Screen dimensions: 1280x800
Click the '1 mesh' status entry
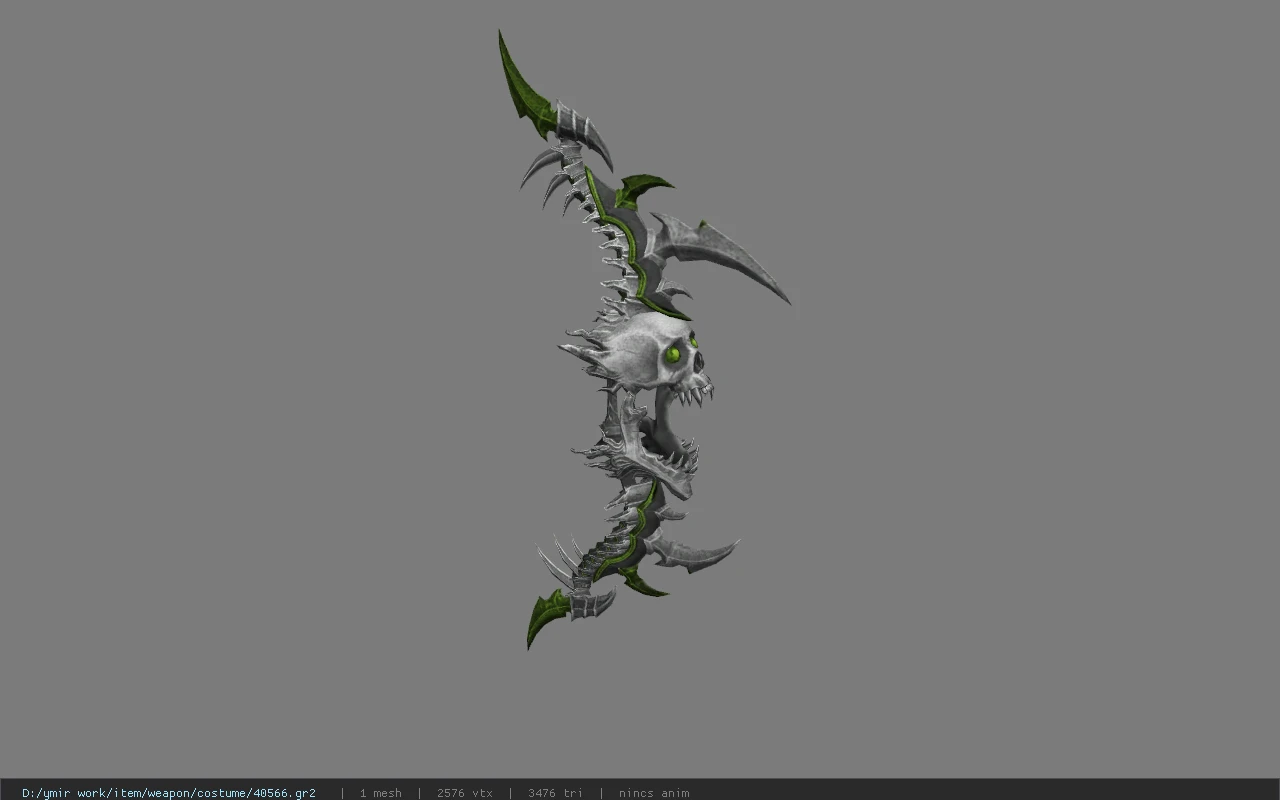pos(380,793)
